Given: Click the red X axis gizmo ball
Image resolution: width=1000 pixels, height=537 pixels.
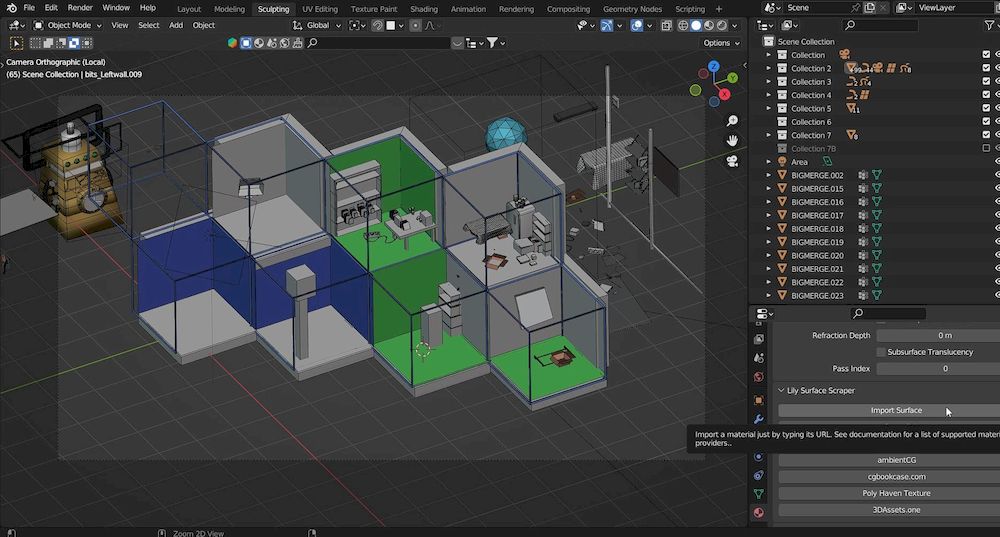Looking at the screenshot, I should tap(724, 93).
